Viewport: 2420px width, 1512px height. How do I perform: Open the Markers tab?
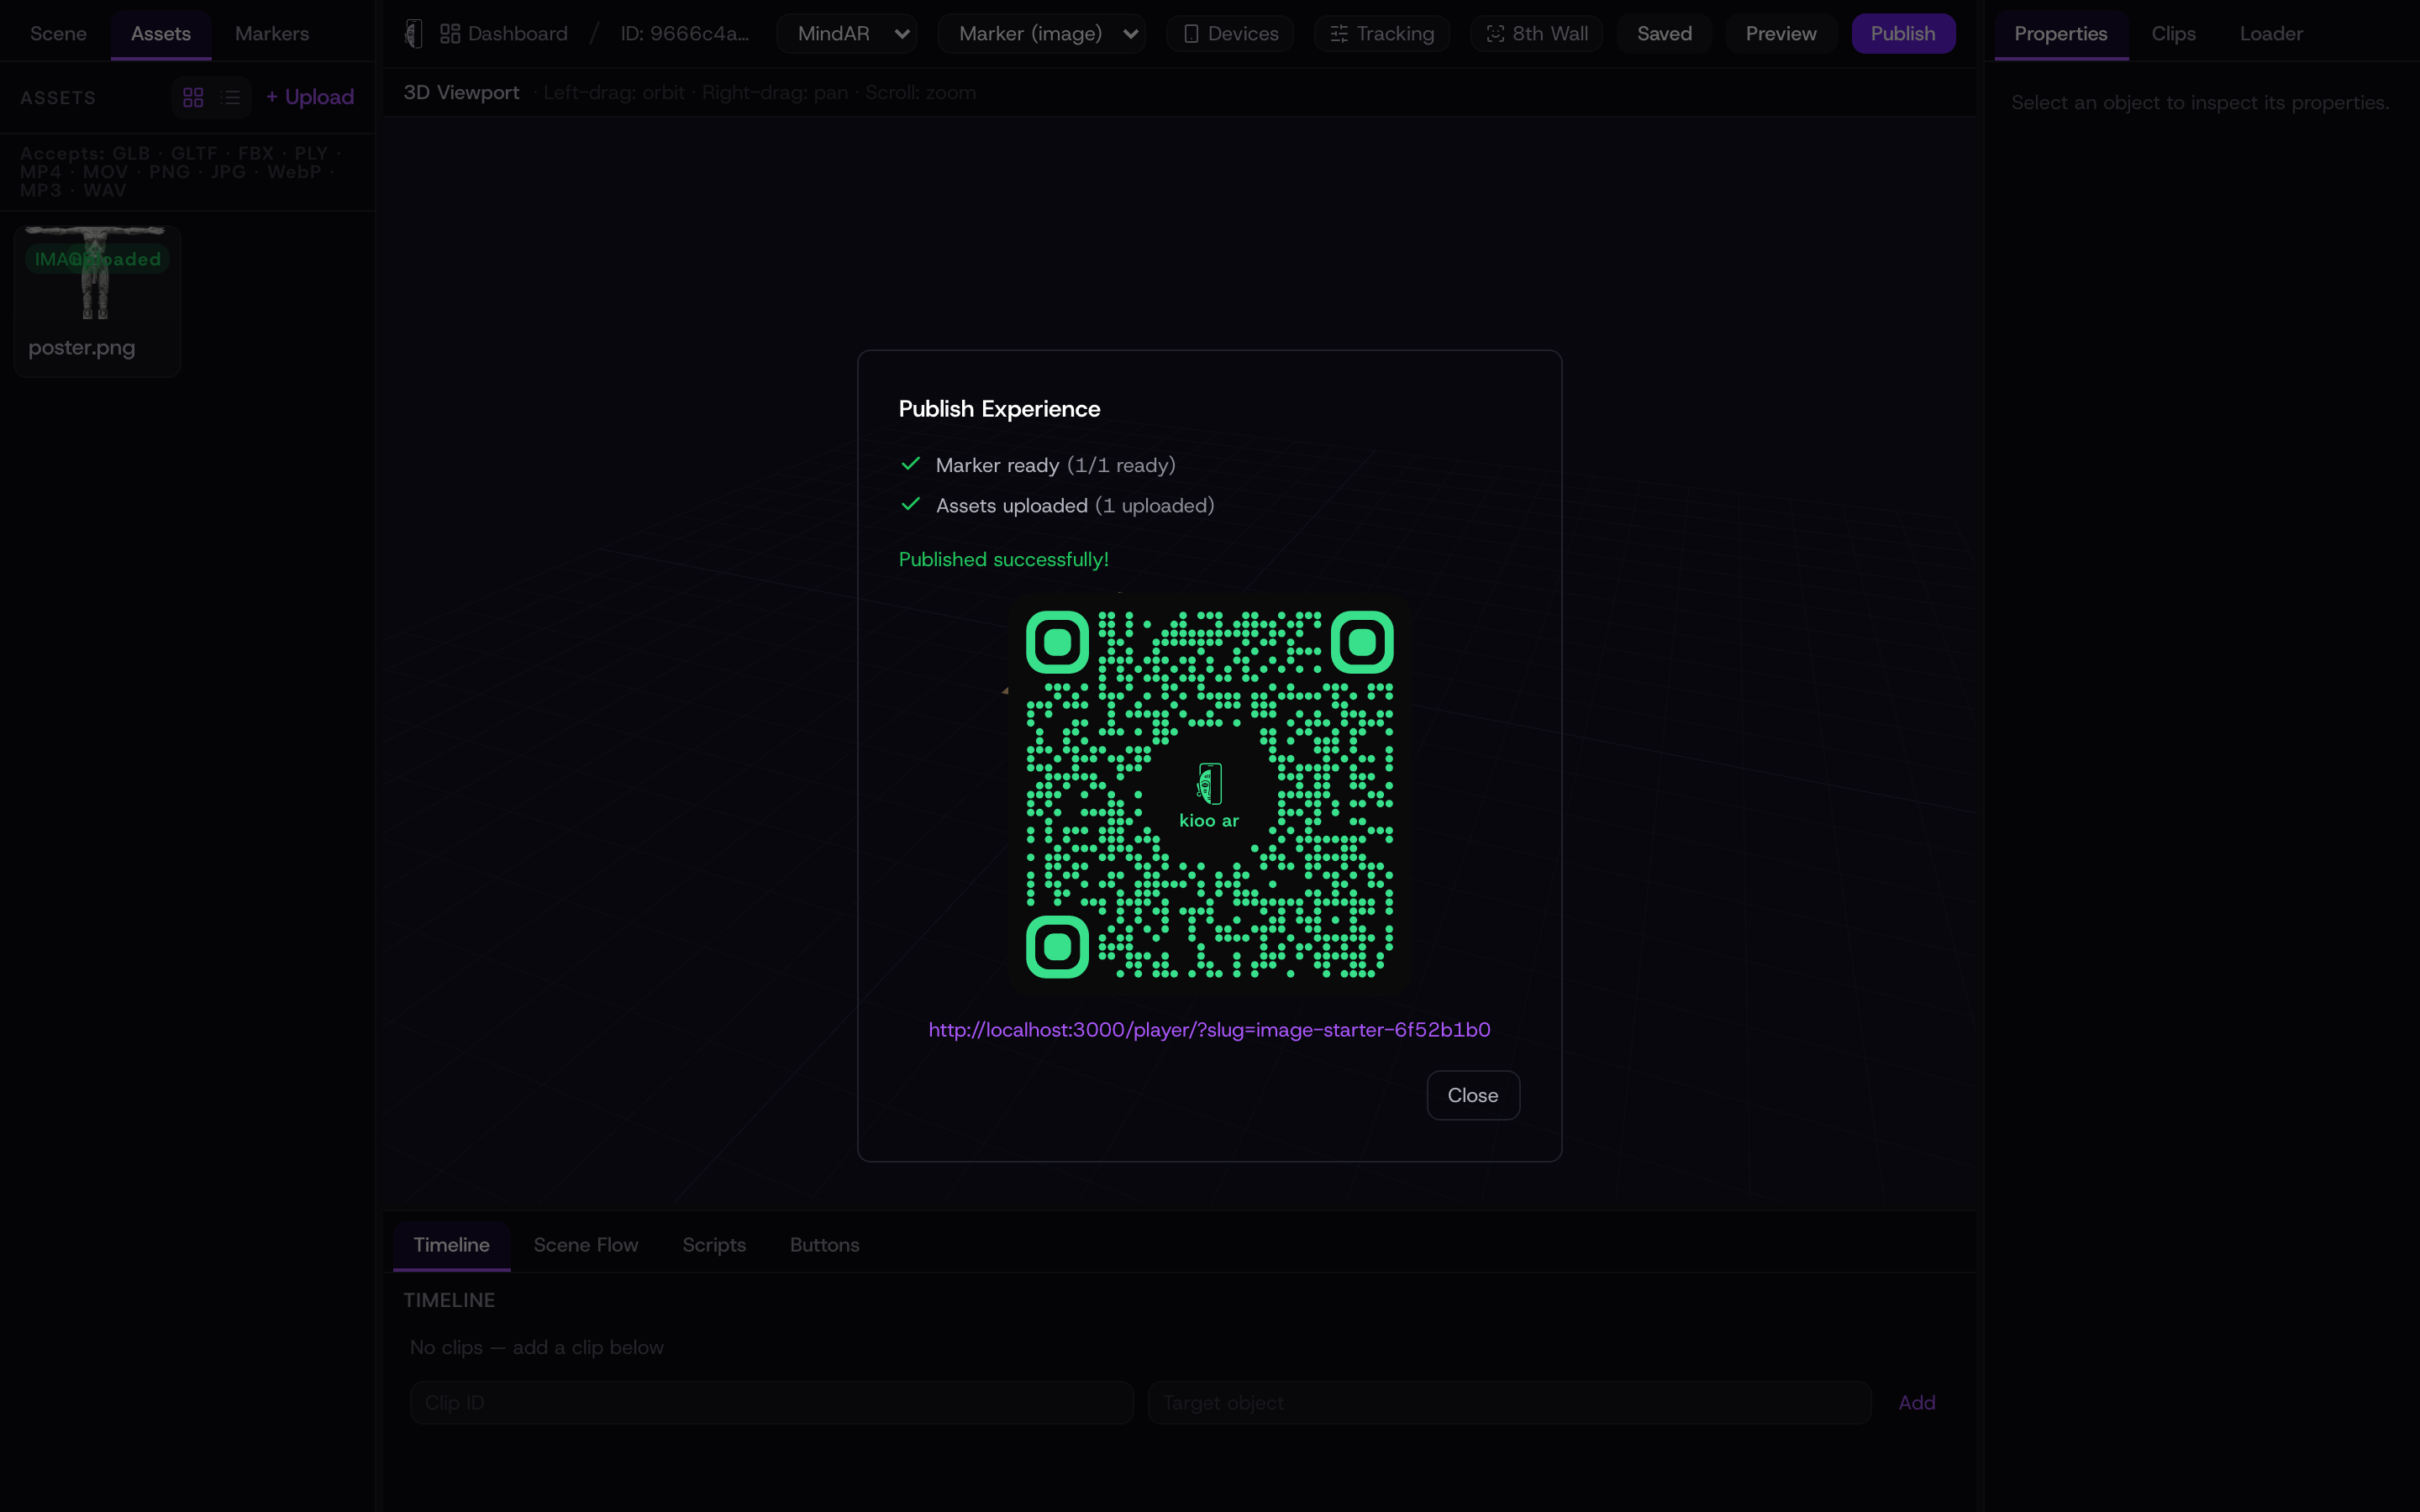tap(272, 34)
